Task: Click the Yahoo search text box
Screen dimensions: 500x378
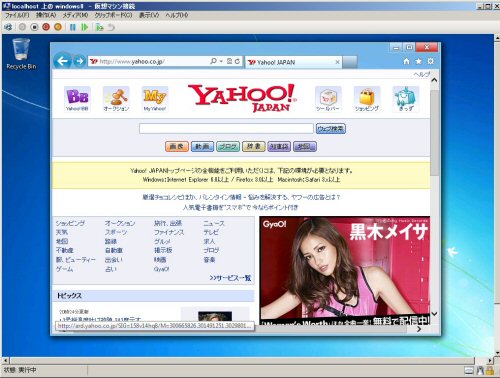Action: tap(226, 128)
